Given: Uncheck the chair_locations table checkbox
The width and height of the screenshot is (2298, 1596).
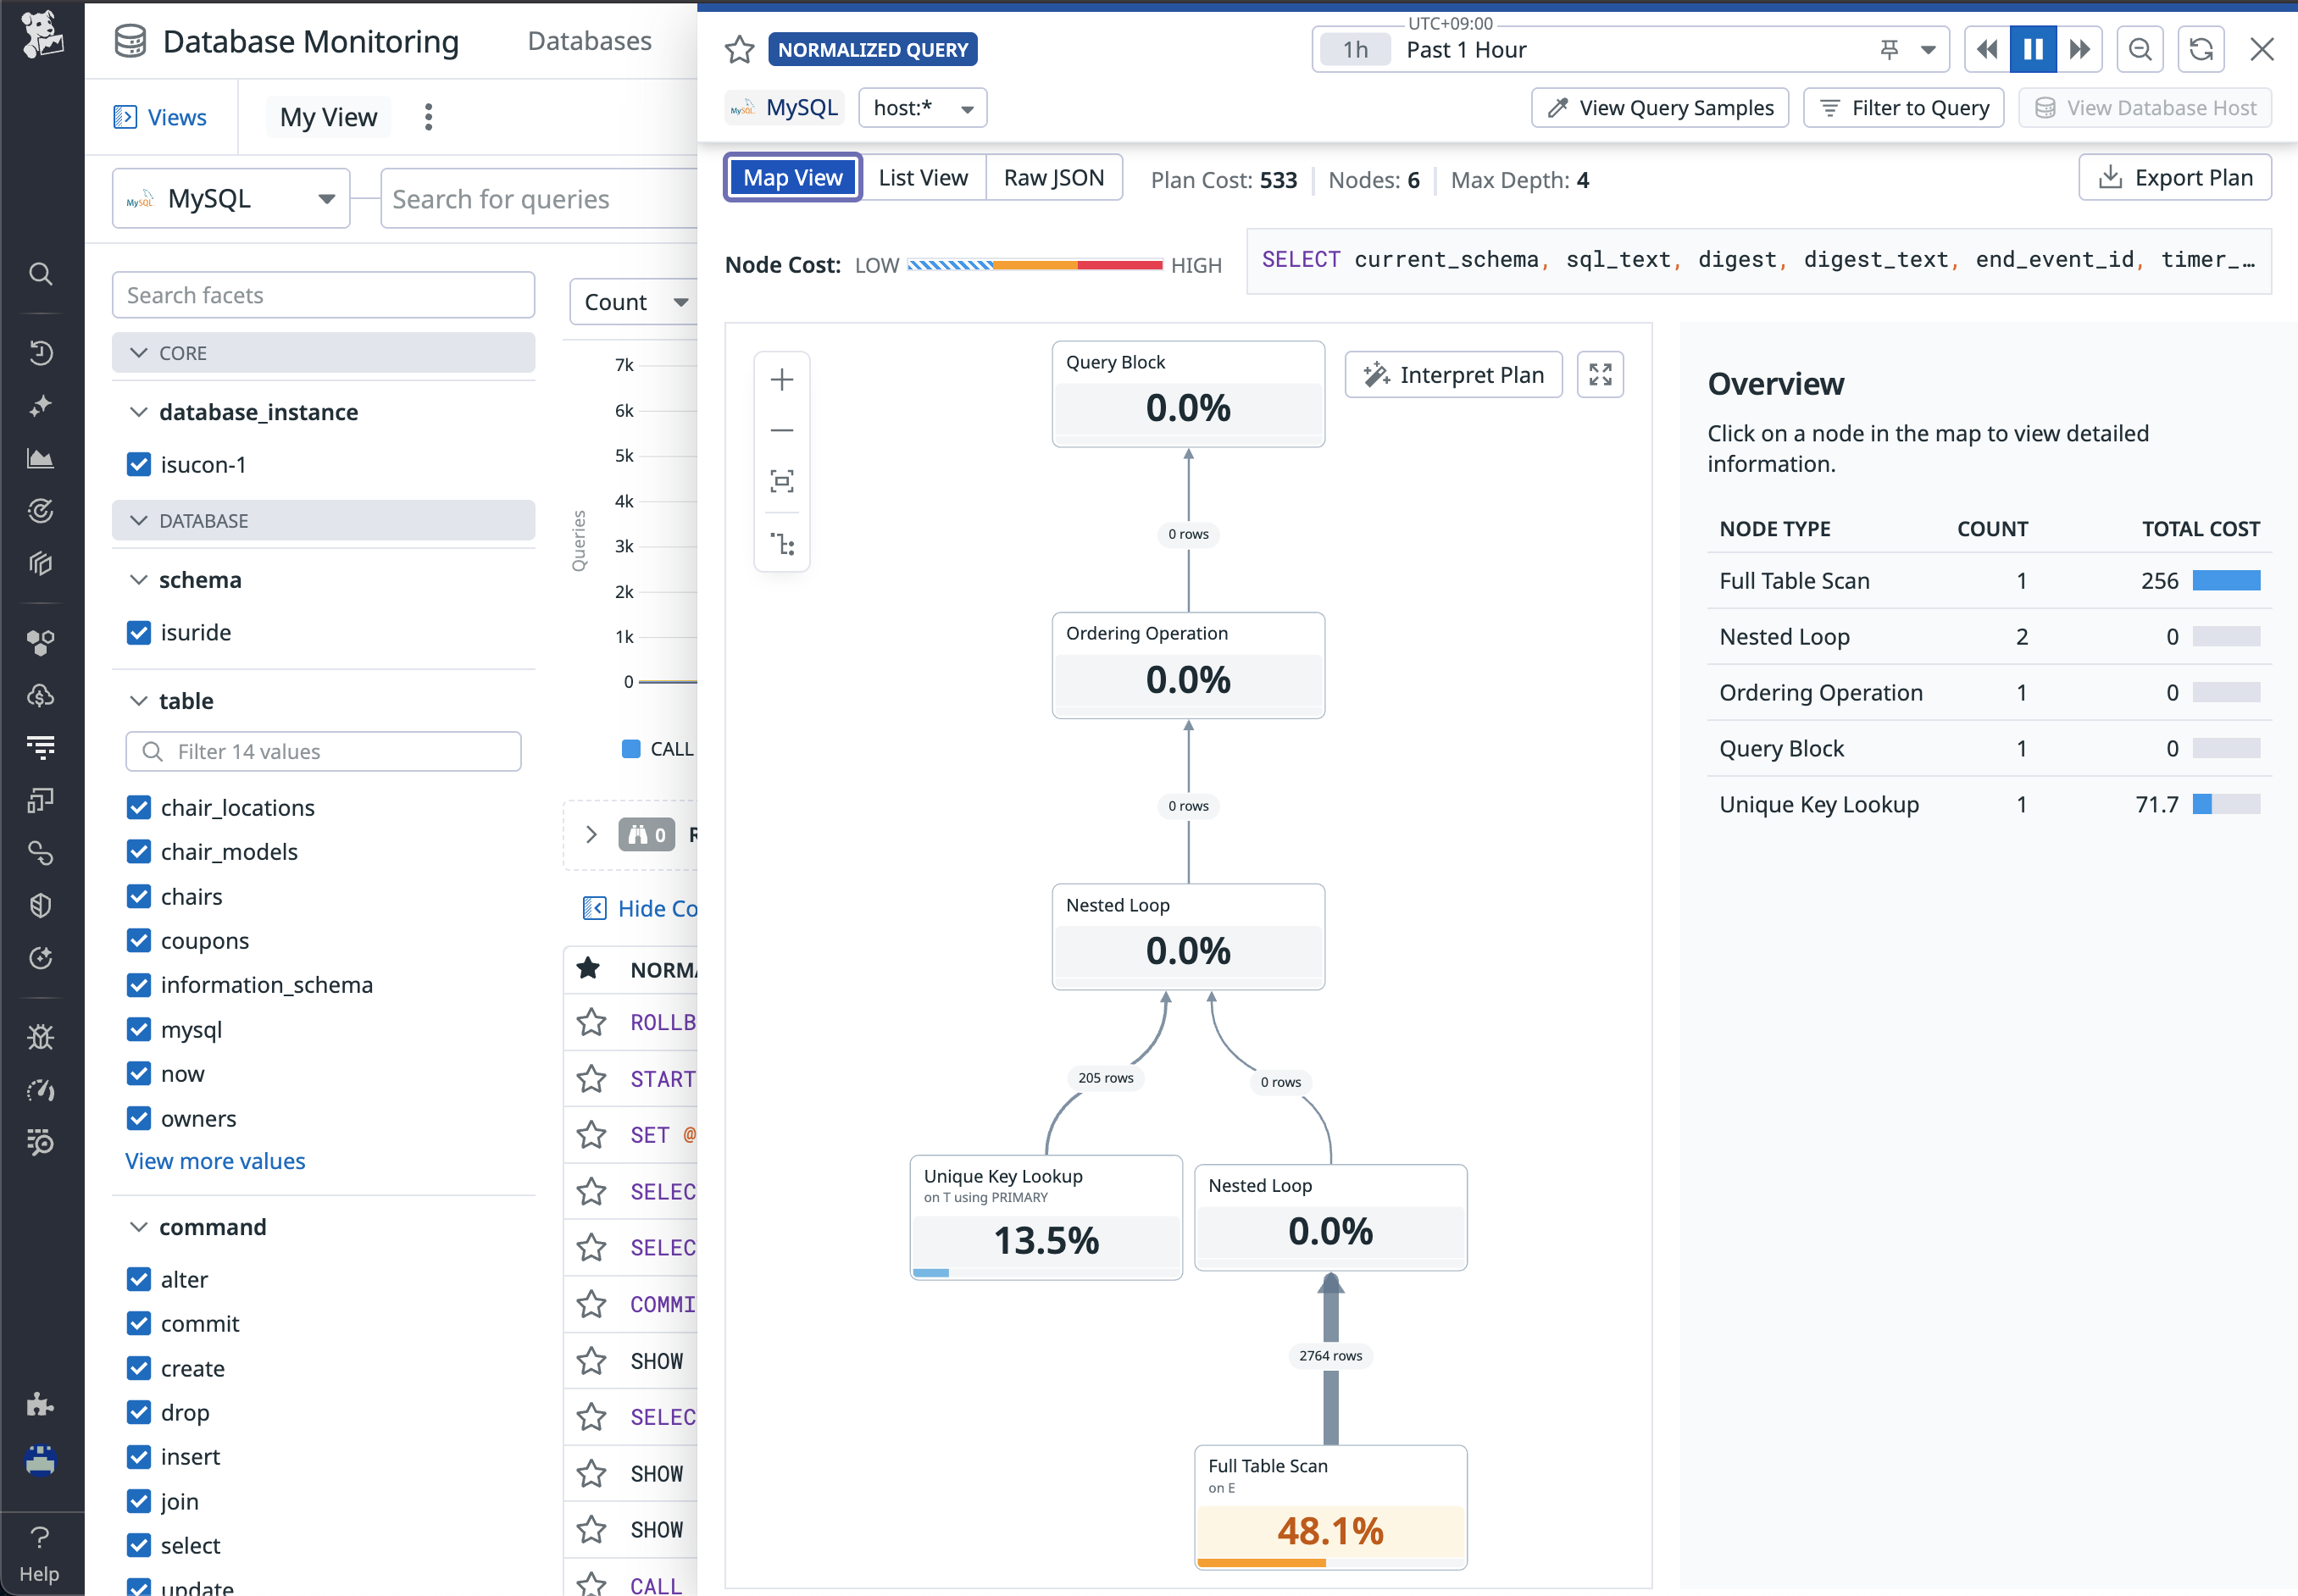Looking at the screenshot, I should (x=139, y=807).
